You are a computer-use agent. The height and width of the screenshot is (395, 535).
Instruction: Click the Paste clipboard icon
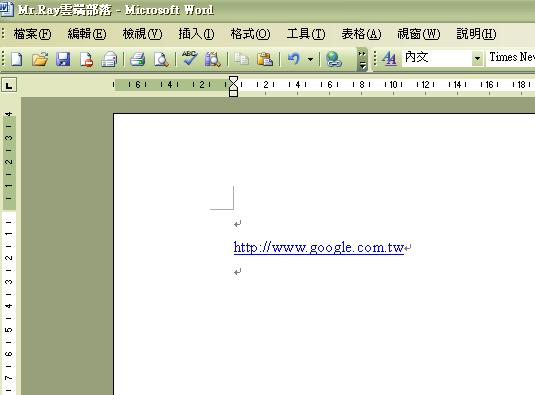(265, 59)
